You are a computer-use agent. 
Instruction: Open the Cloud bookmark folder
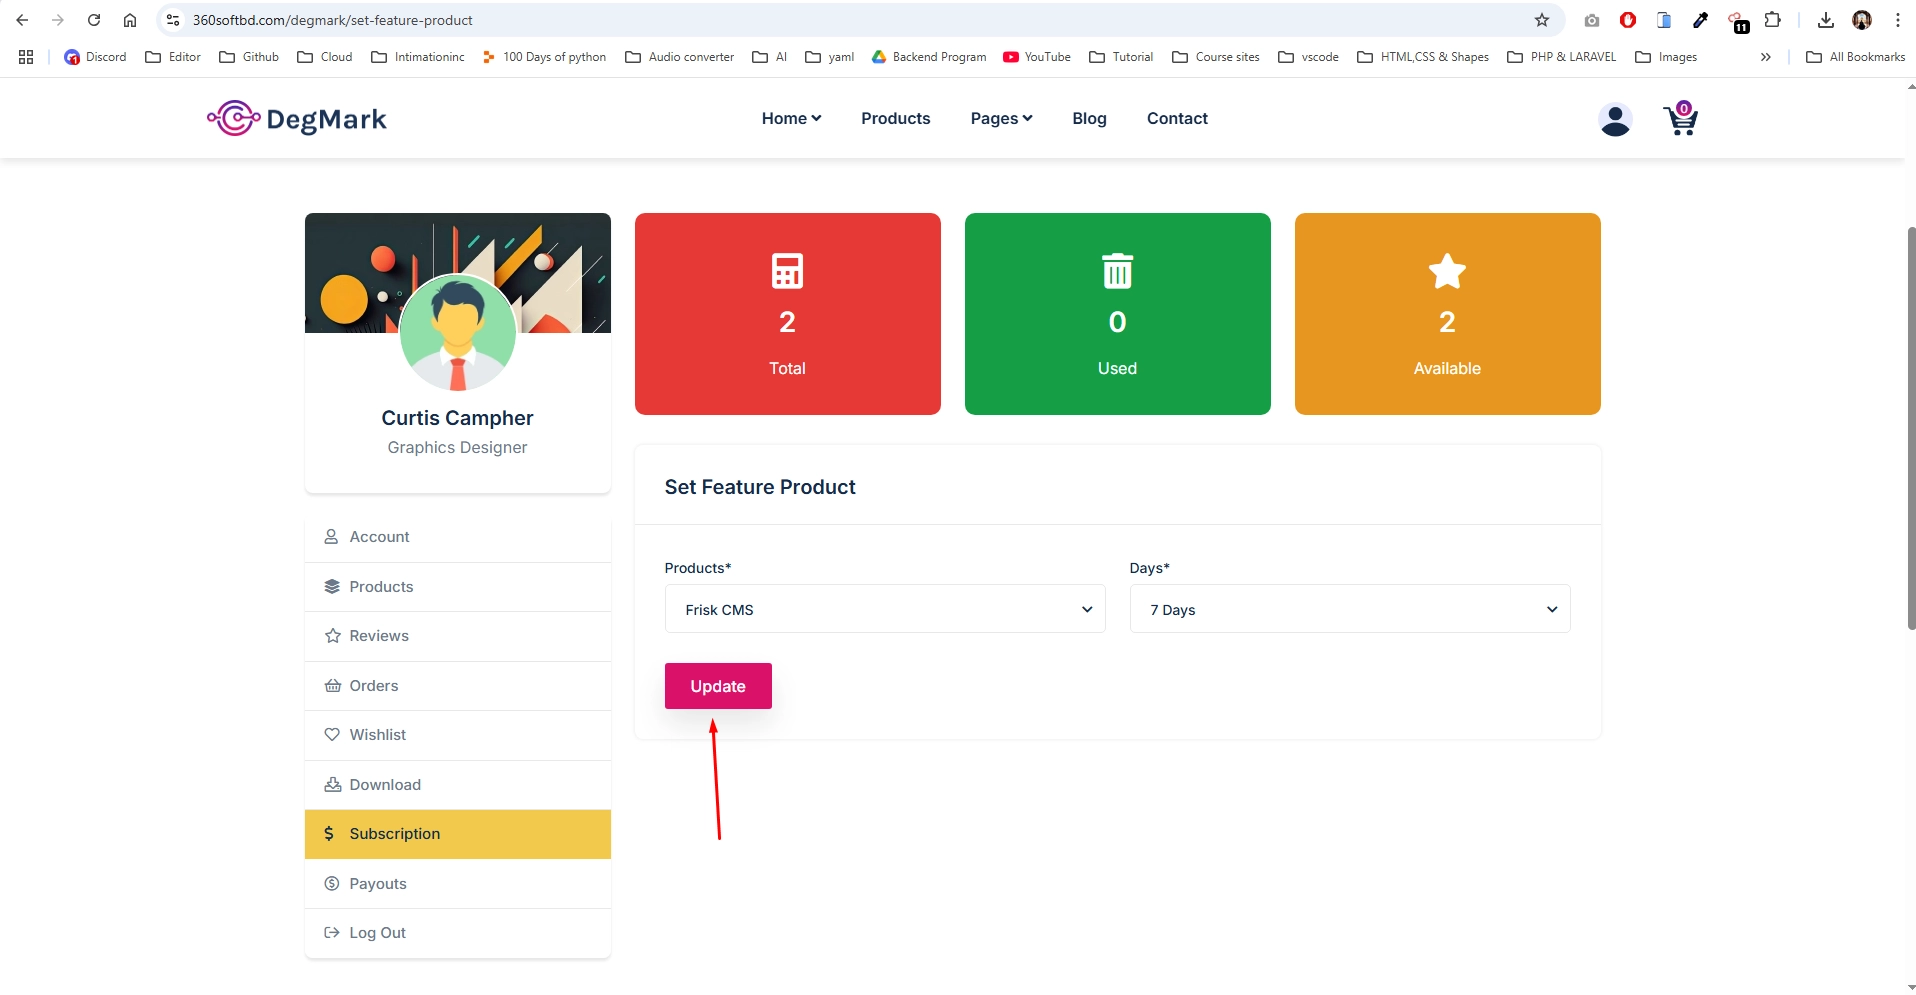coord(325,57)
